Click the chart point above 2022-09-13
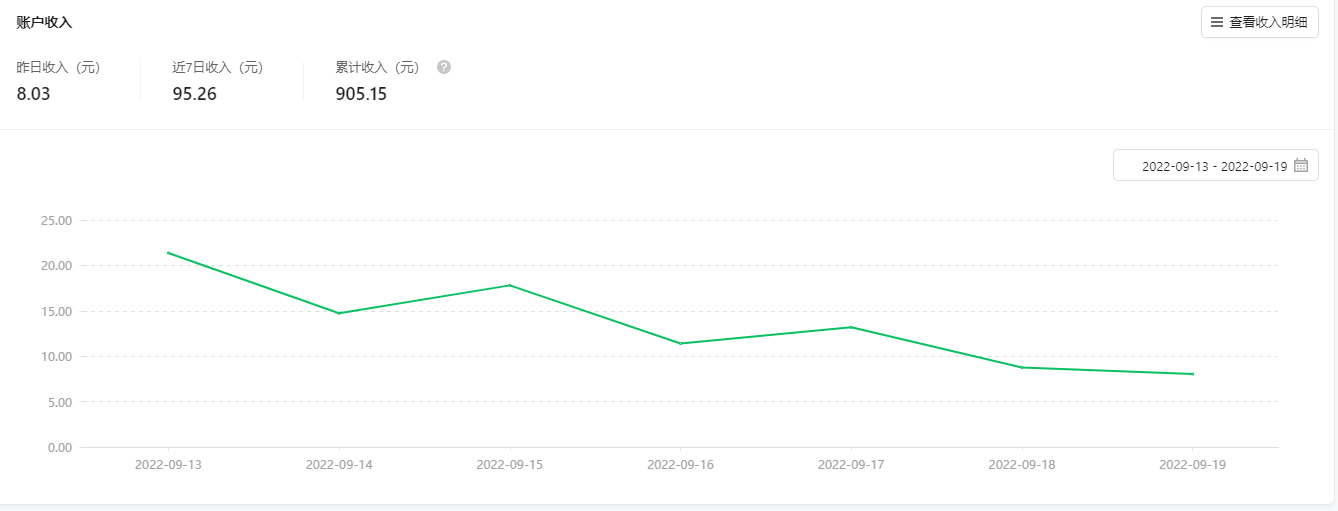1338x511 pixels. (168, 253)
